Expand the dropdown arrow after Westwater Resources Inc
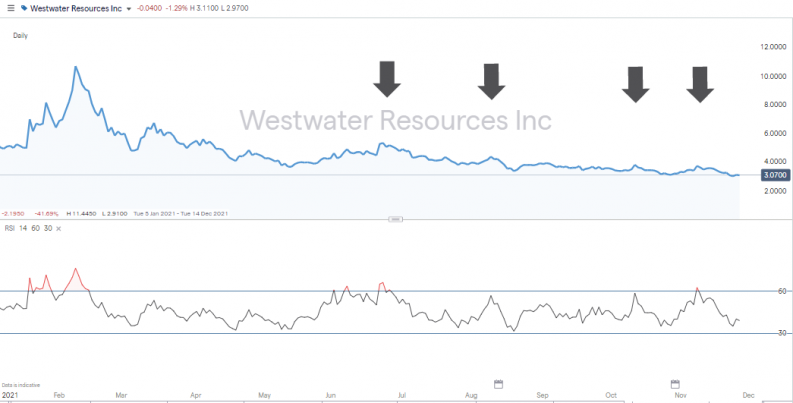Viewport: 793px width, 403px height. [128, 9]
